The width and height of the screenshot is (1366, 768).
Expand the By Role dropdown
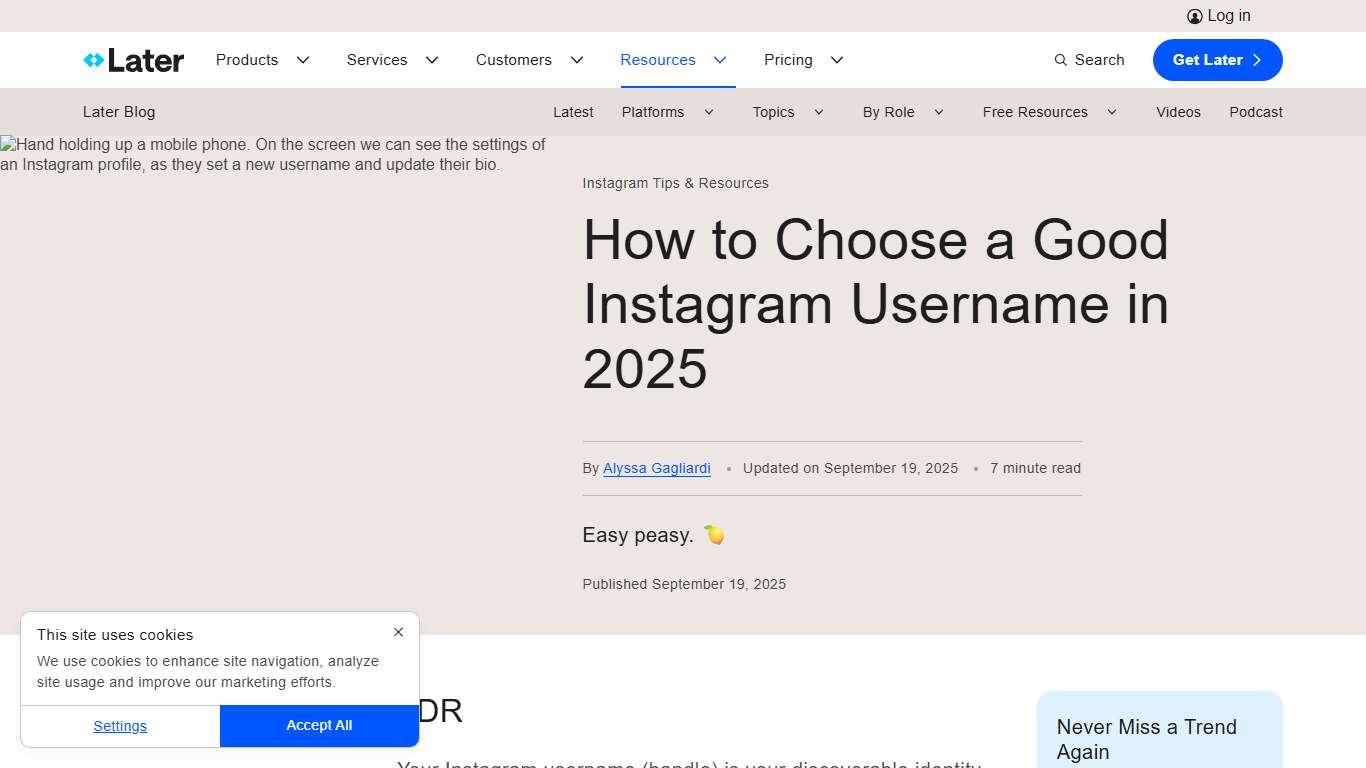point(903,112)
